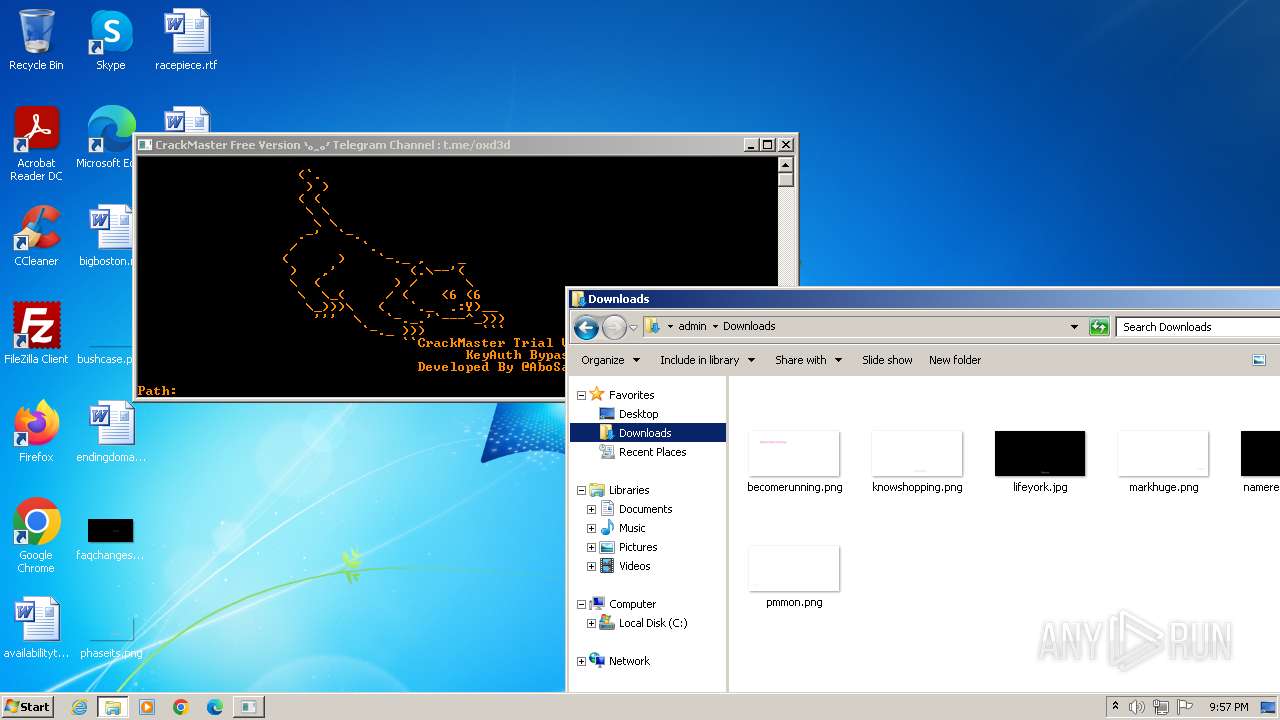1280x720 pixels.
Task: Select the bigboston document on the desktop
Action: [x=110, y=236]
